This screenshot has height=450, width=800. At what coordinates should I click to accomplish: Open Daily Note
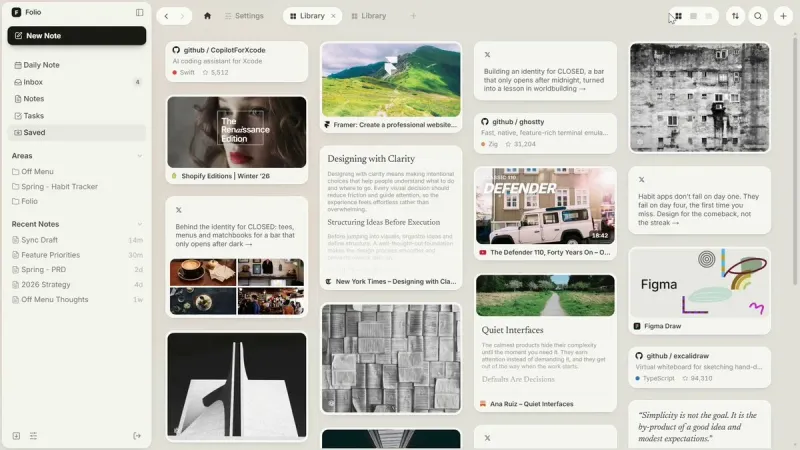(x=77, y=65)
